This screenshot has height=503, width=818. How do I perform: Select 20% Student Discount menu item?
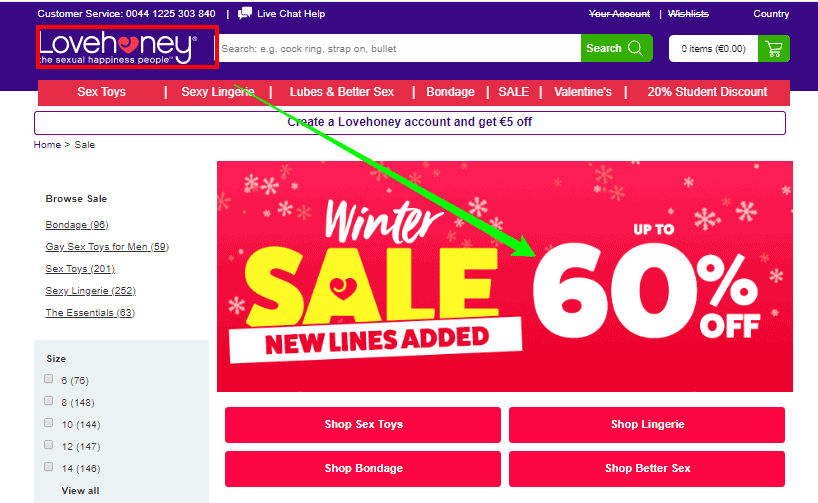pos(707,92)
